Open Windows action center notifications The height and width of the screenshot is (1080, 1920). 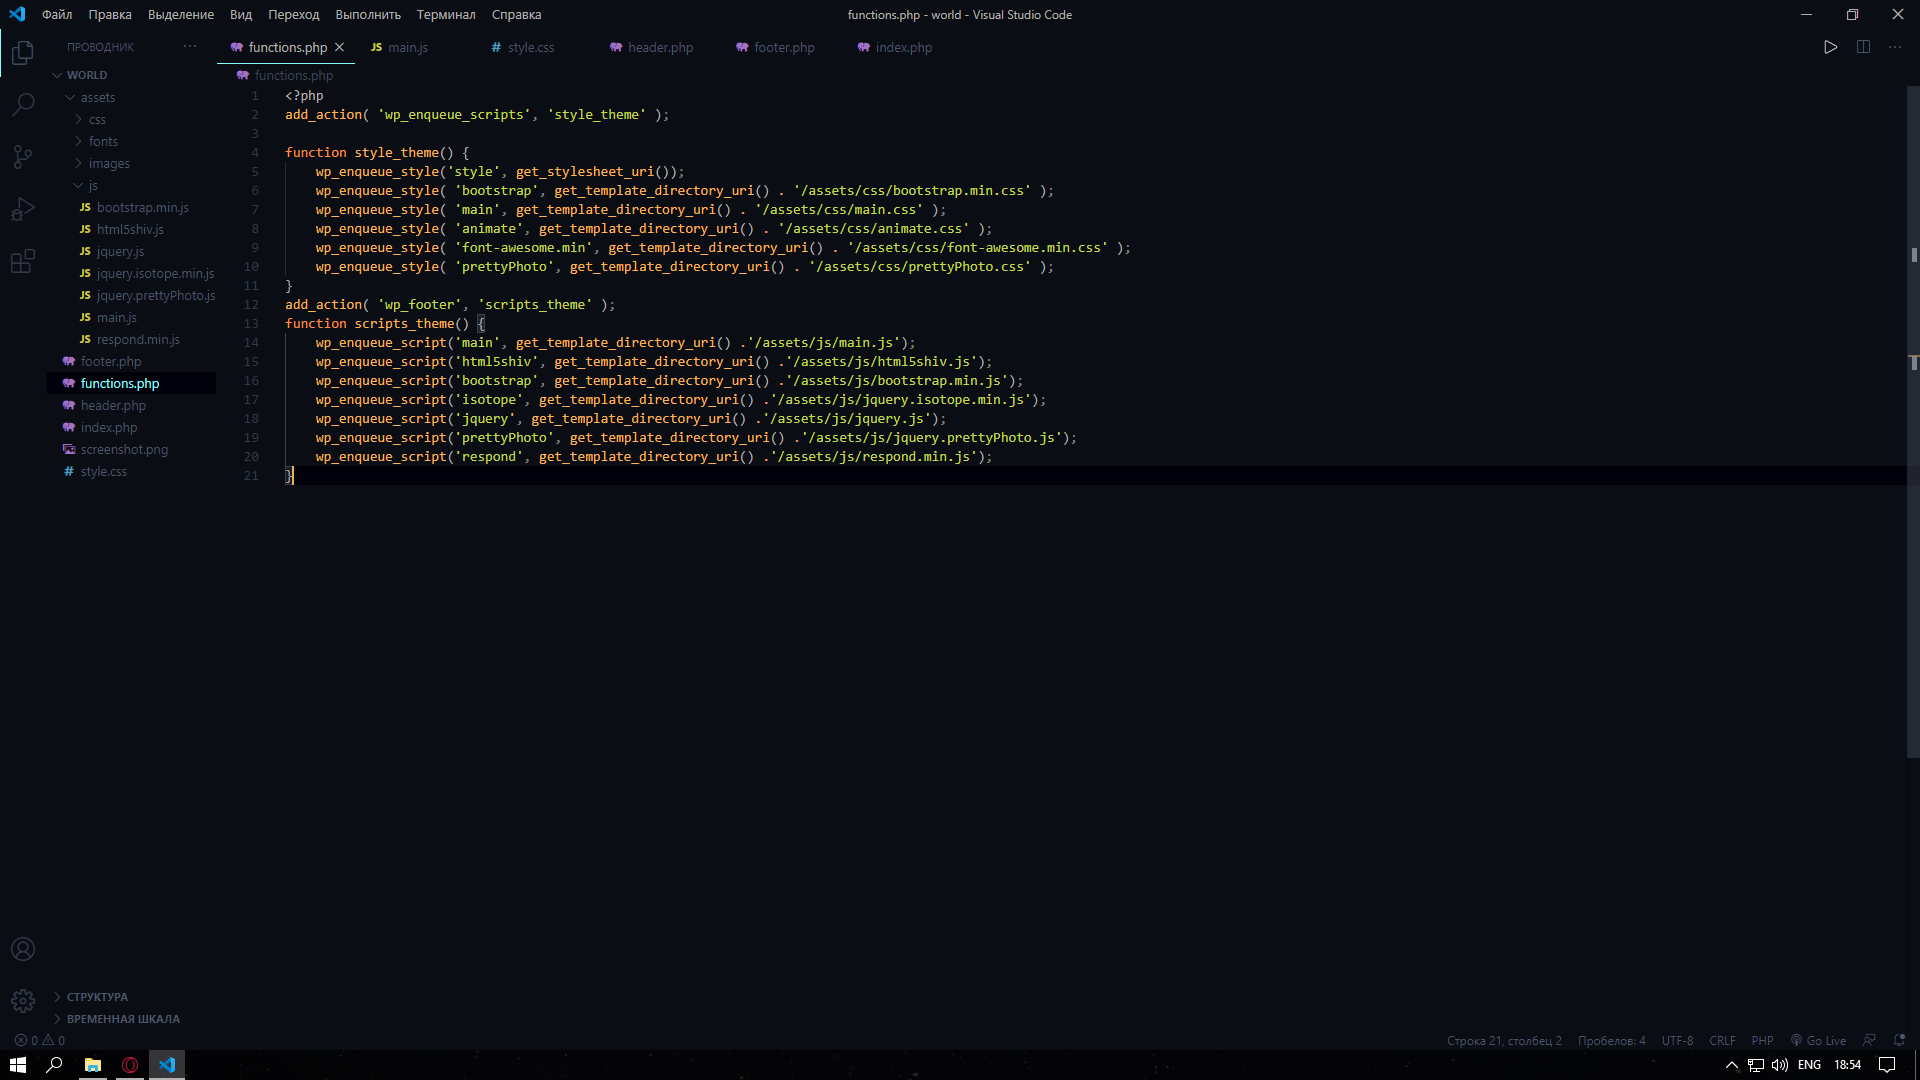pyautogui.click(x=1887, y=1065)
